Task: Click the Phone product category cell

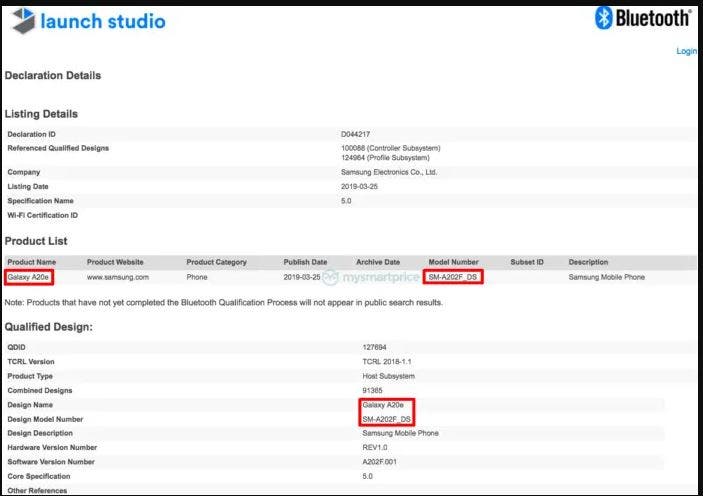Action: (197, 277)
